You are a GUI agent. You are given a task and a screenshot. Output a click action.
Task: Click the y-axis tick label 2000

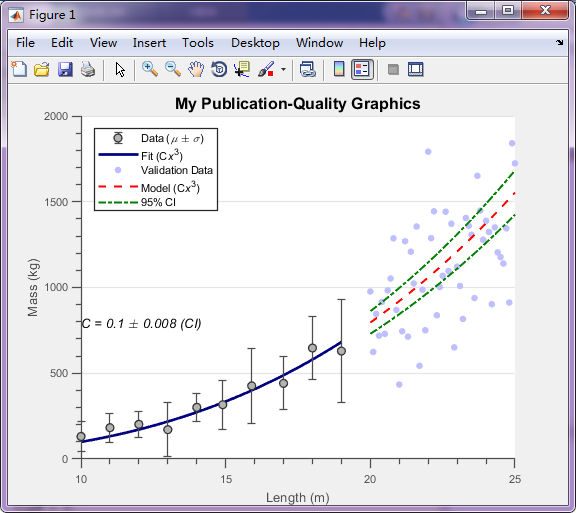coord(56,116)
